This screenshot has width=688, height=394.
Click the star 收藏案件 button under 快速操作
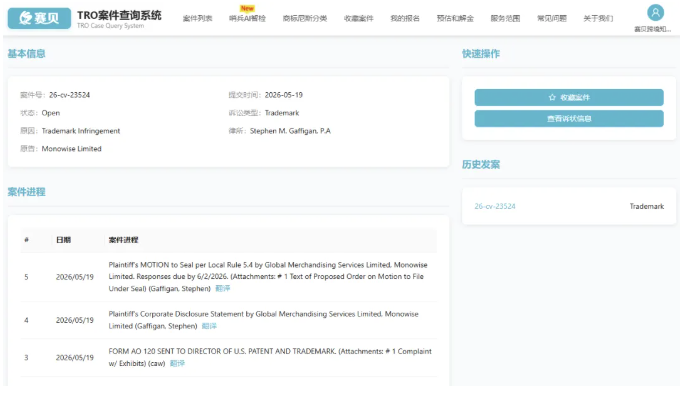(569, 97)
